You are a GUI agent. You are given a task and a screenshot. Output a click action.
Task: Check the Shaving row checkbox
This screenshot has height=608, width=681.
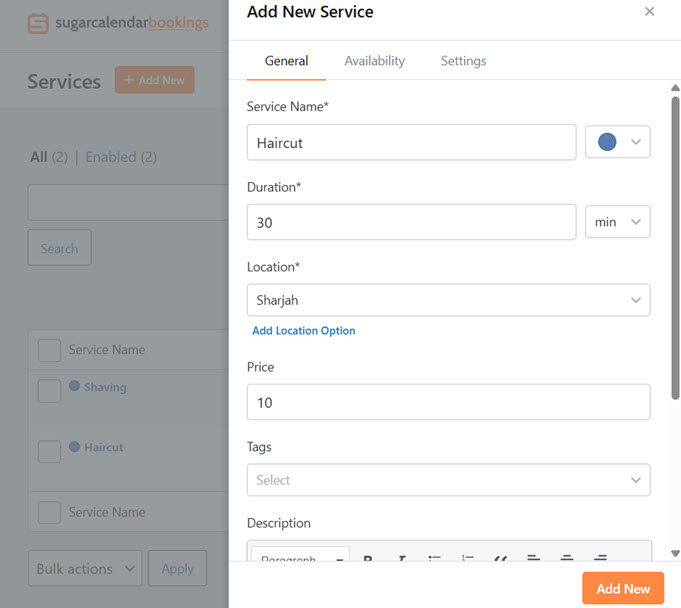[49, 391]
